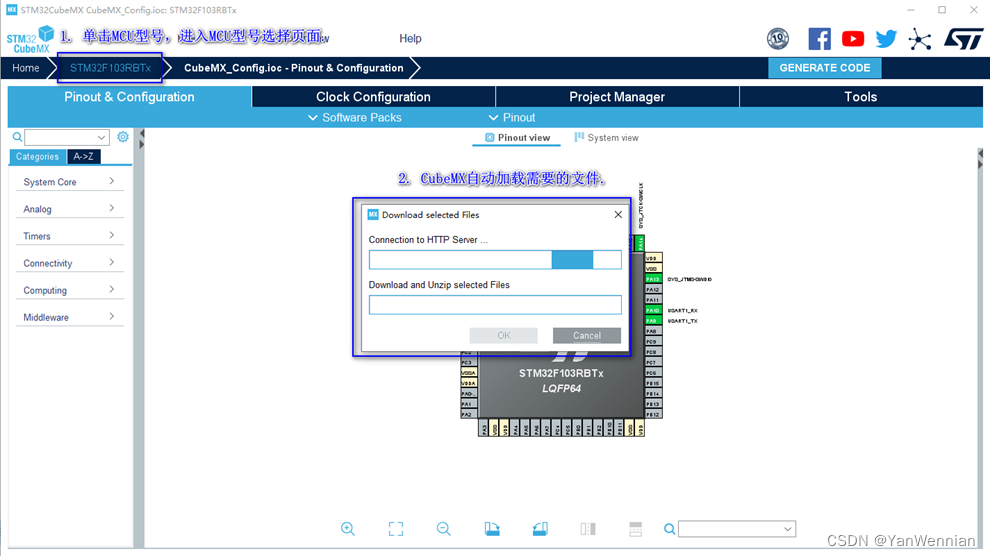Close the Download selected Files dialog
990x556 pixels.
(x=618, y=215)
